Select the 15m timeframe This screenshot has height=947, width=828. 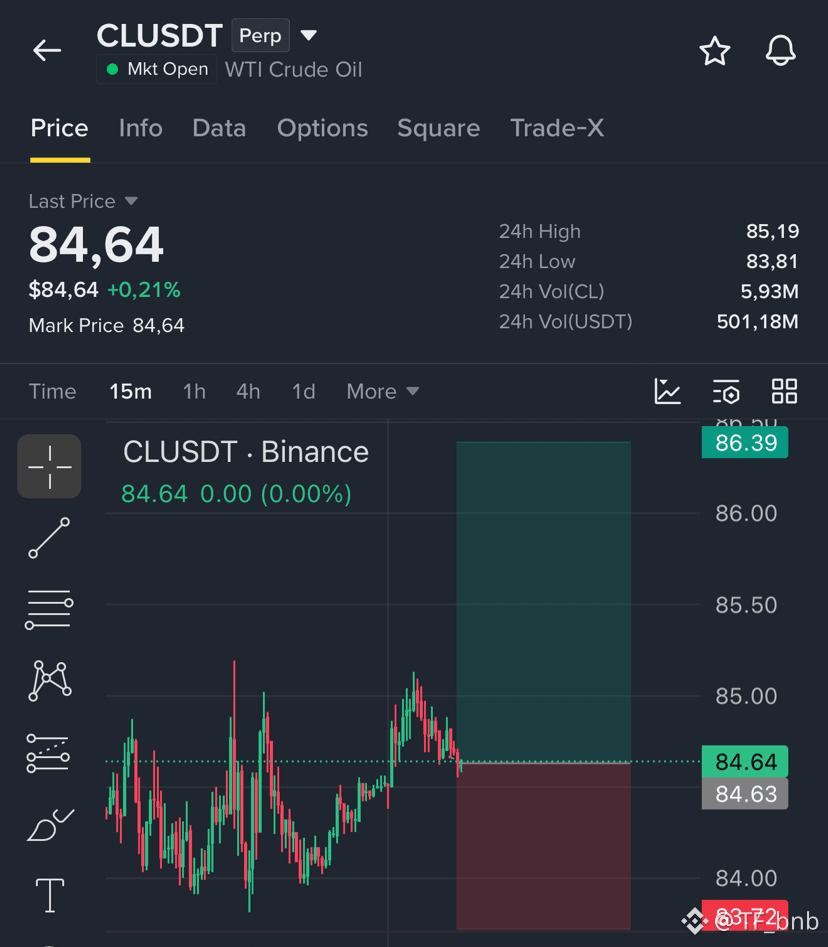coord(130,391)
